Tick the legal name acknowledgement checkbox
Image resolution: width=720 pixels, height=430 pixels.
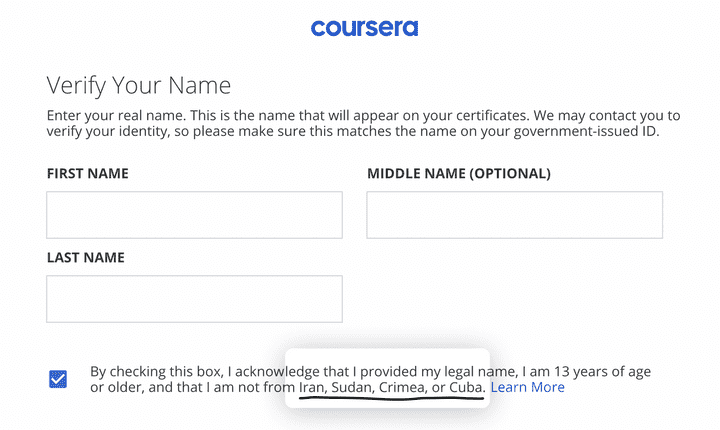coord(58,379)
